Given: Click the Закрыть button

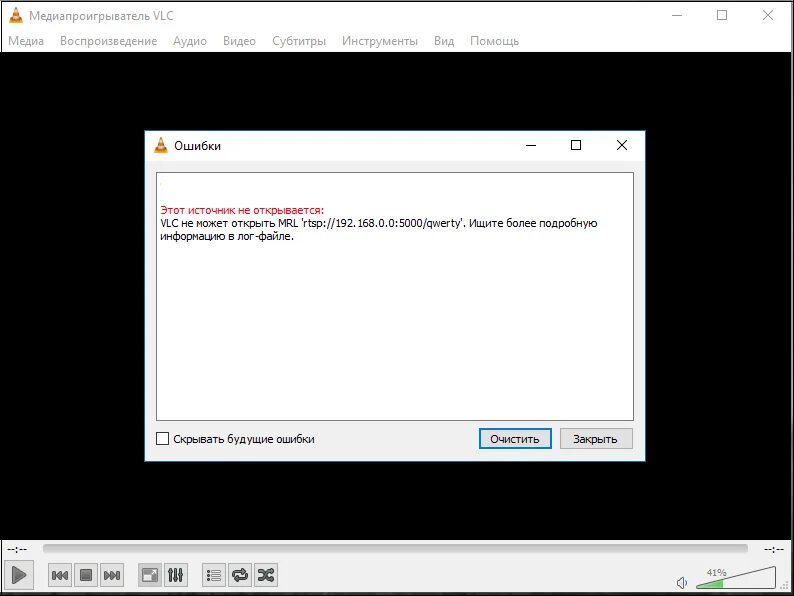Looking at the screenshot, I should tap(596, 439).
